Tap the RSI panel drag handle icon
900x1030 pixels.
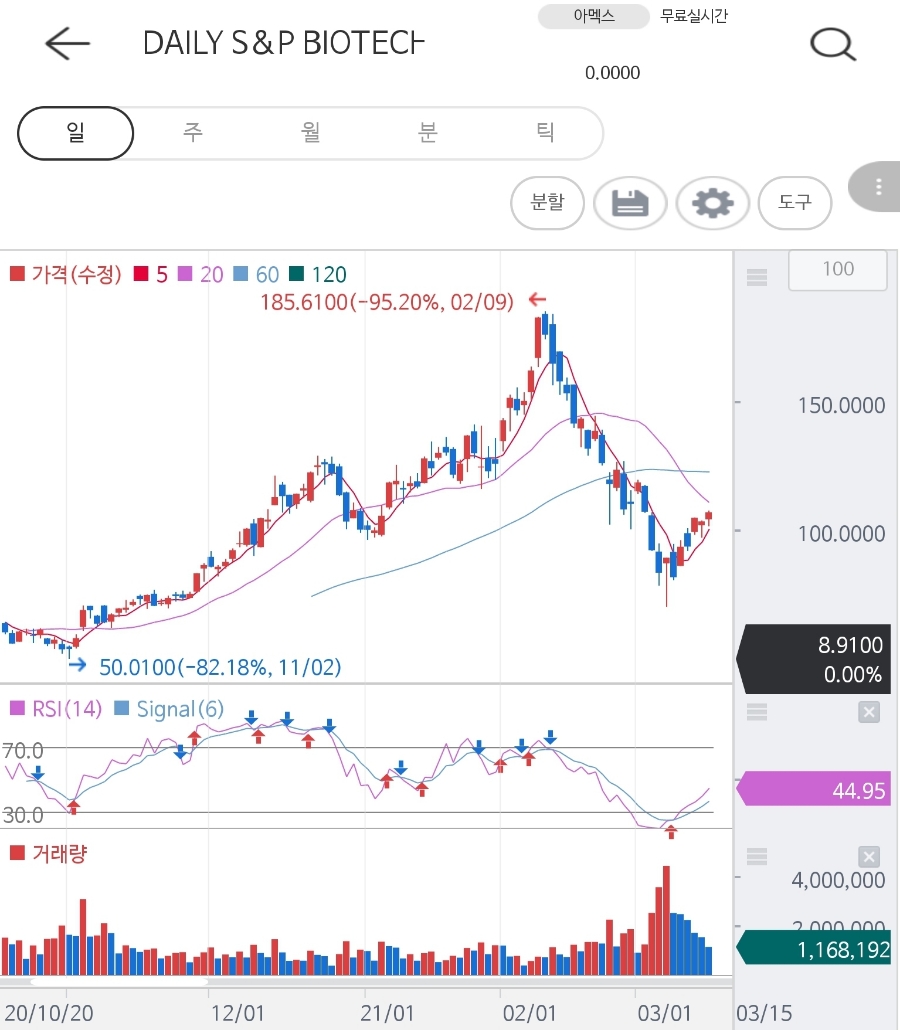[x=757, y=712]
